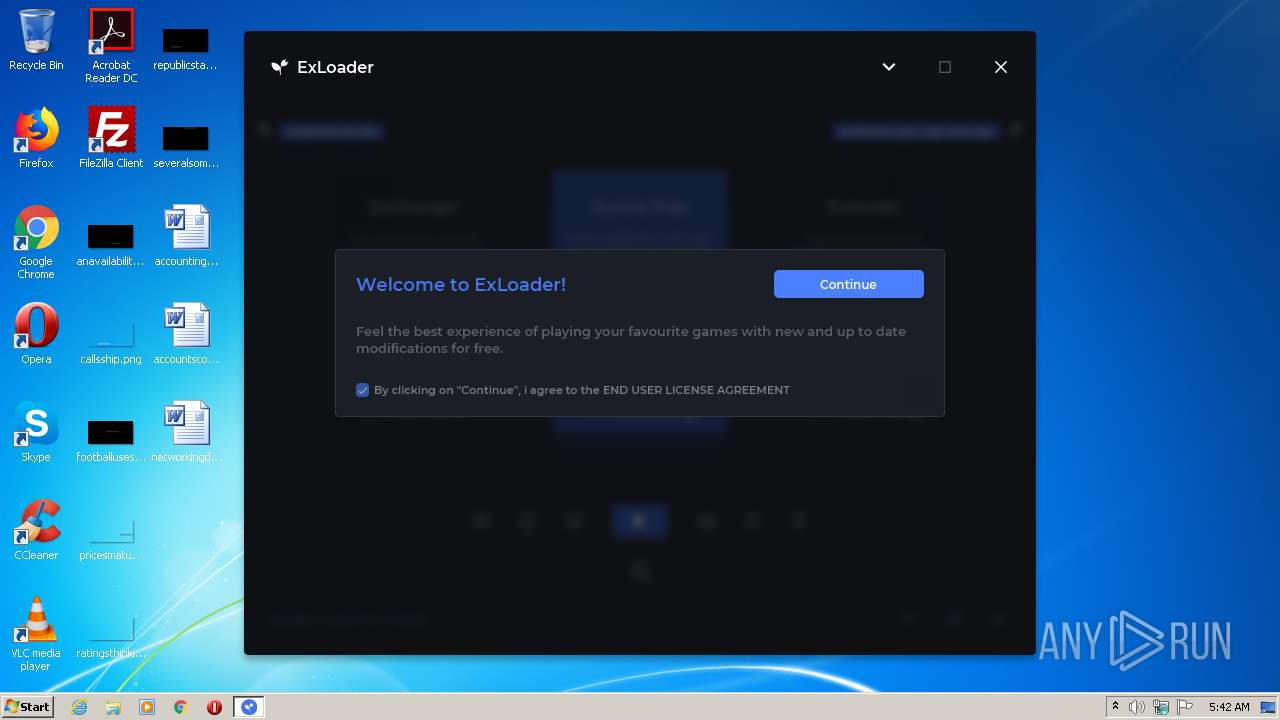This screenshot has height=720, width=1280.
Task: Select the networkingd Word document
Action: tap(186, 432)
